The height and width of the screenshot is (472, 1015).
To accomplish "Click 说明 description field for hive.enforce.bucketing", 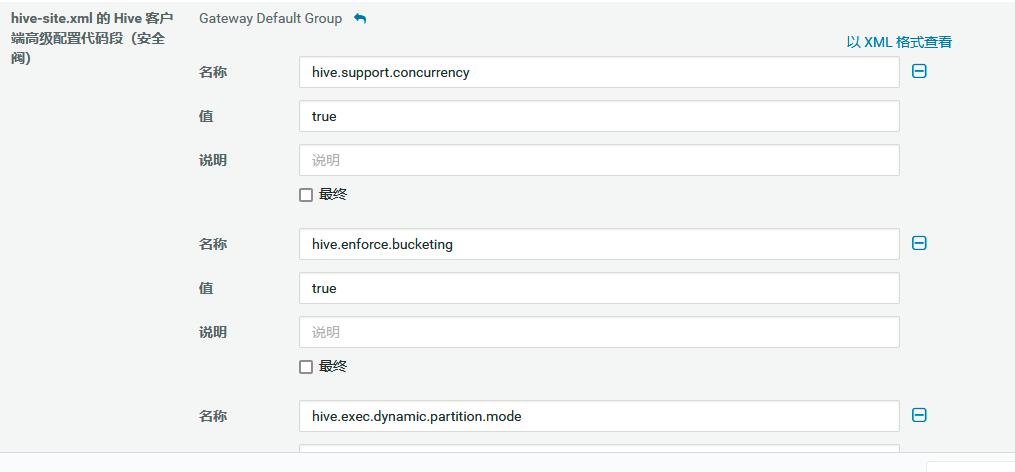I will click(598, 332).
